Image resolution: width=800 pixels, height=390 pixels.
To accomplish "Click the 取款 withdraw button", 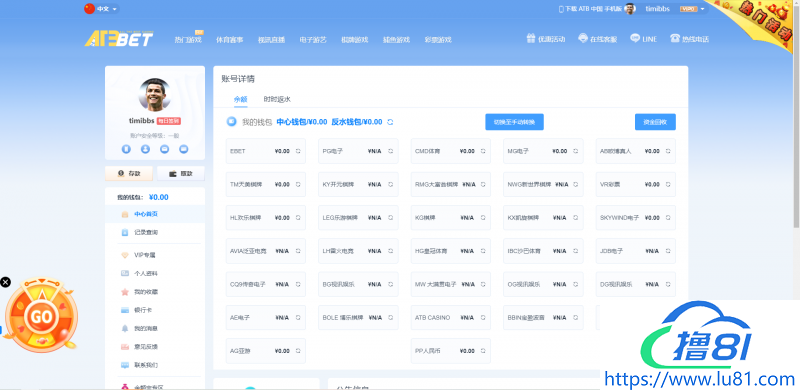I will 181,174.
